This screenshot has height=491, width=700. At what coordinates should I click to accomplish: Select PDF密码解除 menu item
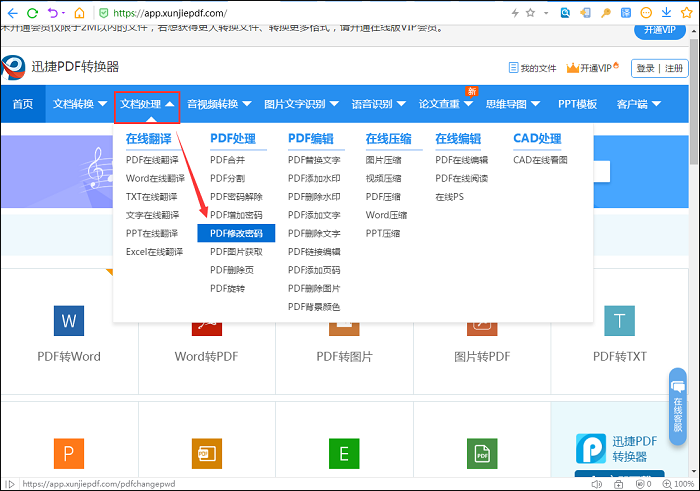click(236, 197)
